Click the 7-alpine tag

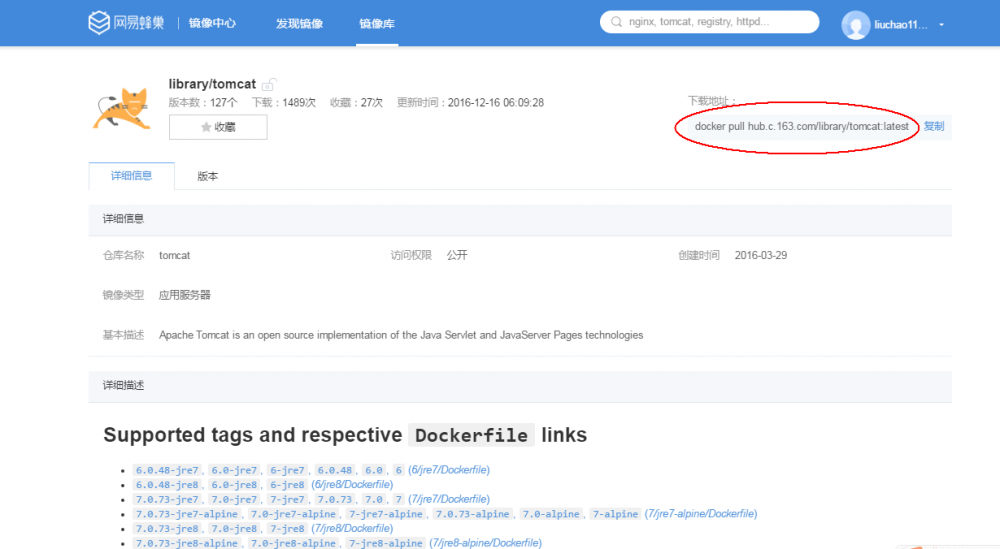[x=615, y=514]
